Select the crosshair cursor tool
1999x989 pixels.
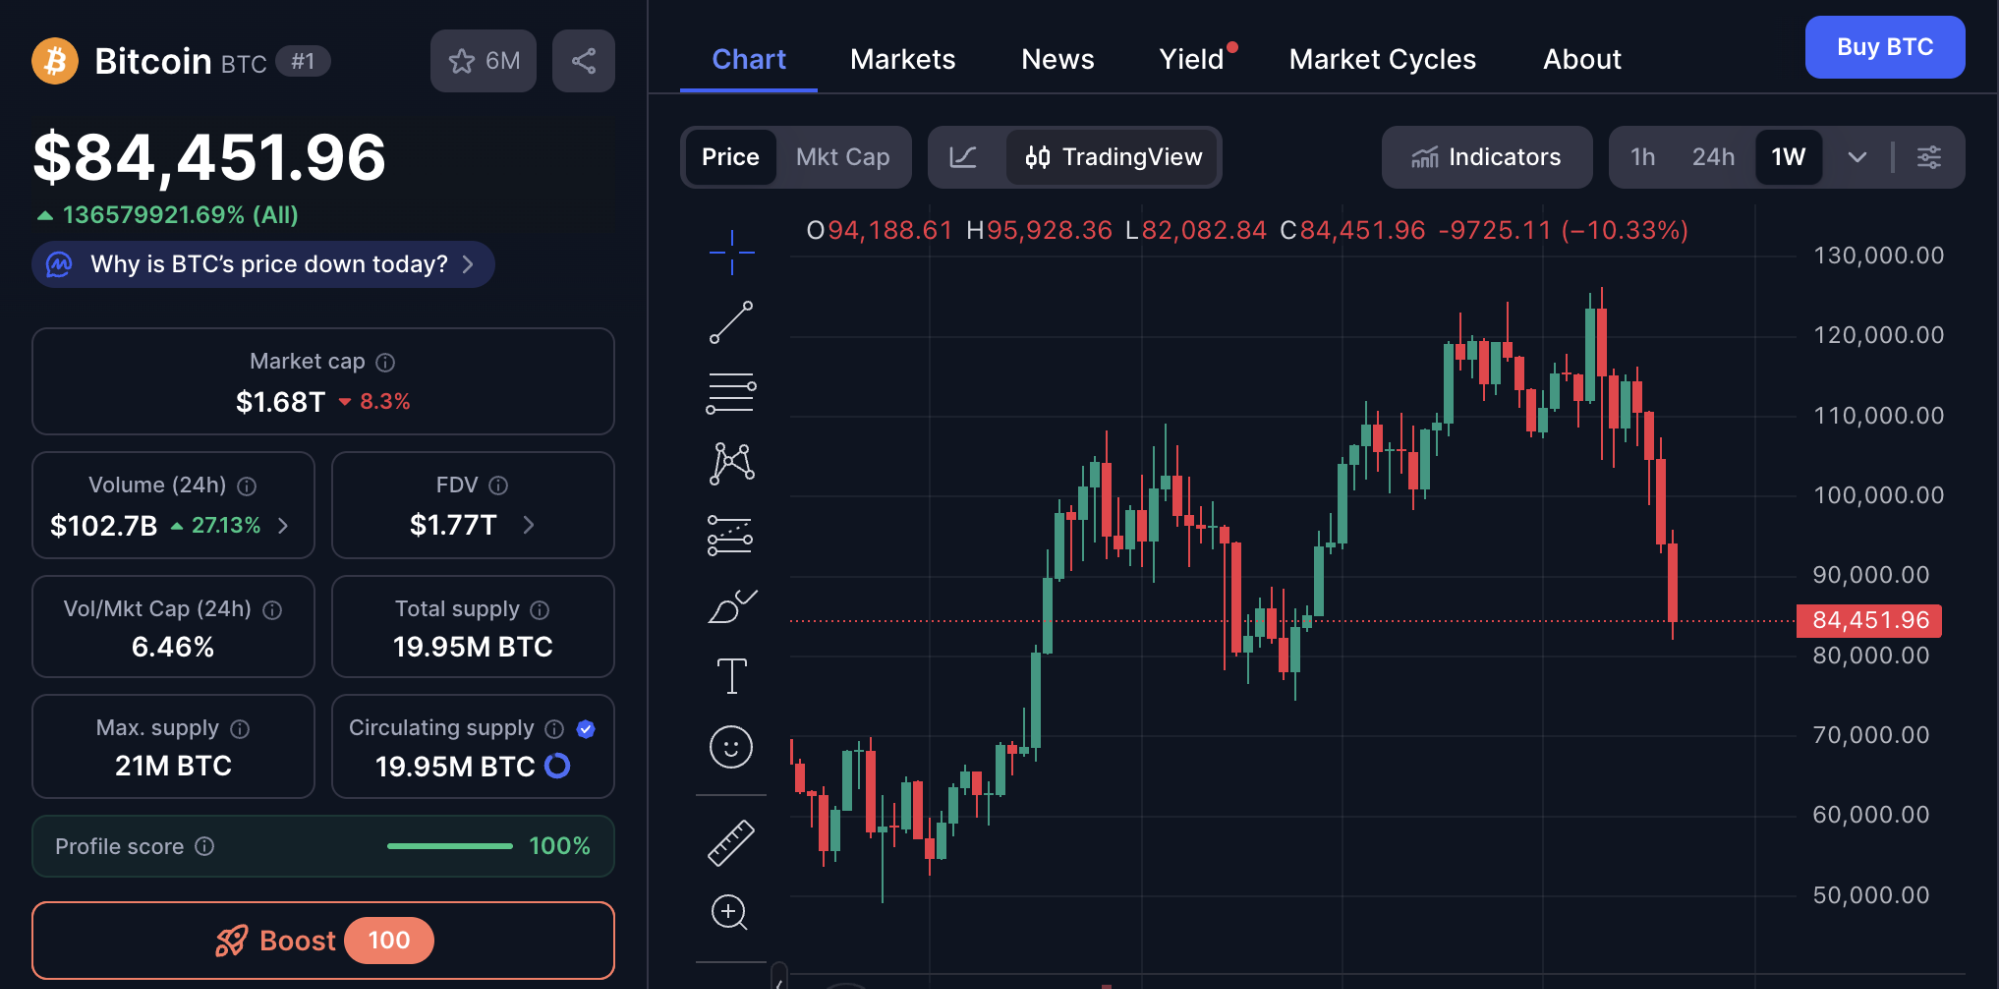[x=731, y=252]
